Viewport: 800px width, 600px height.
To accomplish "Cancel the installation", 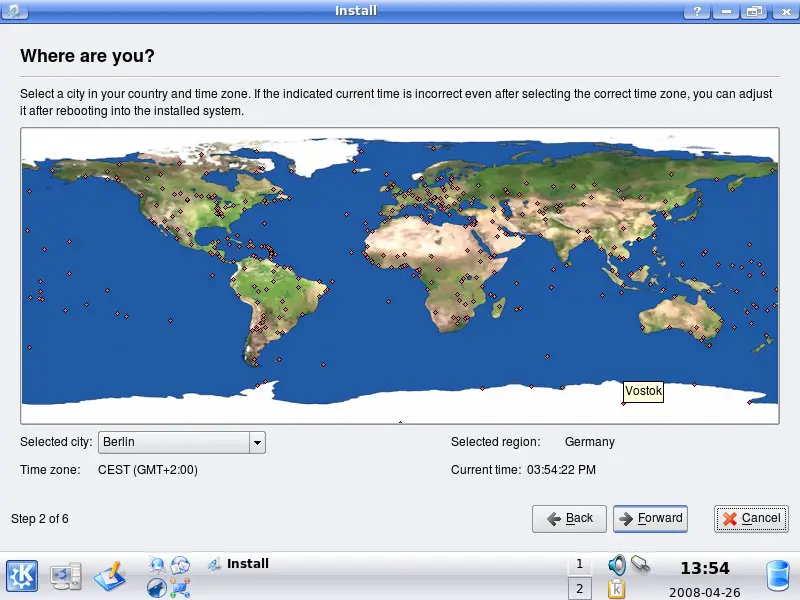I will 751,518.
